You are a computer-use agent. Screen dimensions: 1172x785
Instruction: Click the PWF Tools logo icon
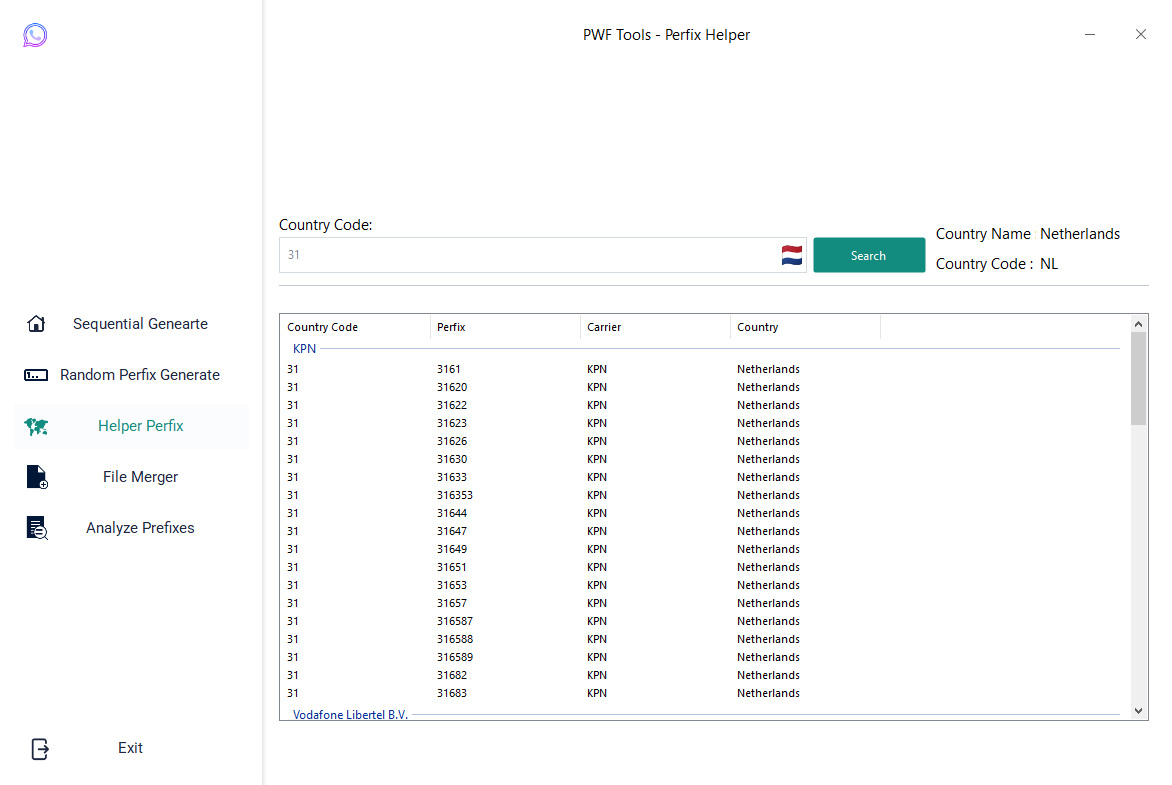[x=35, y=35]
